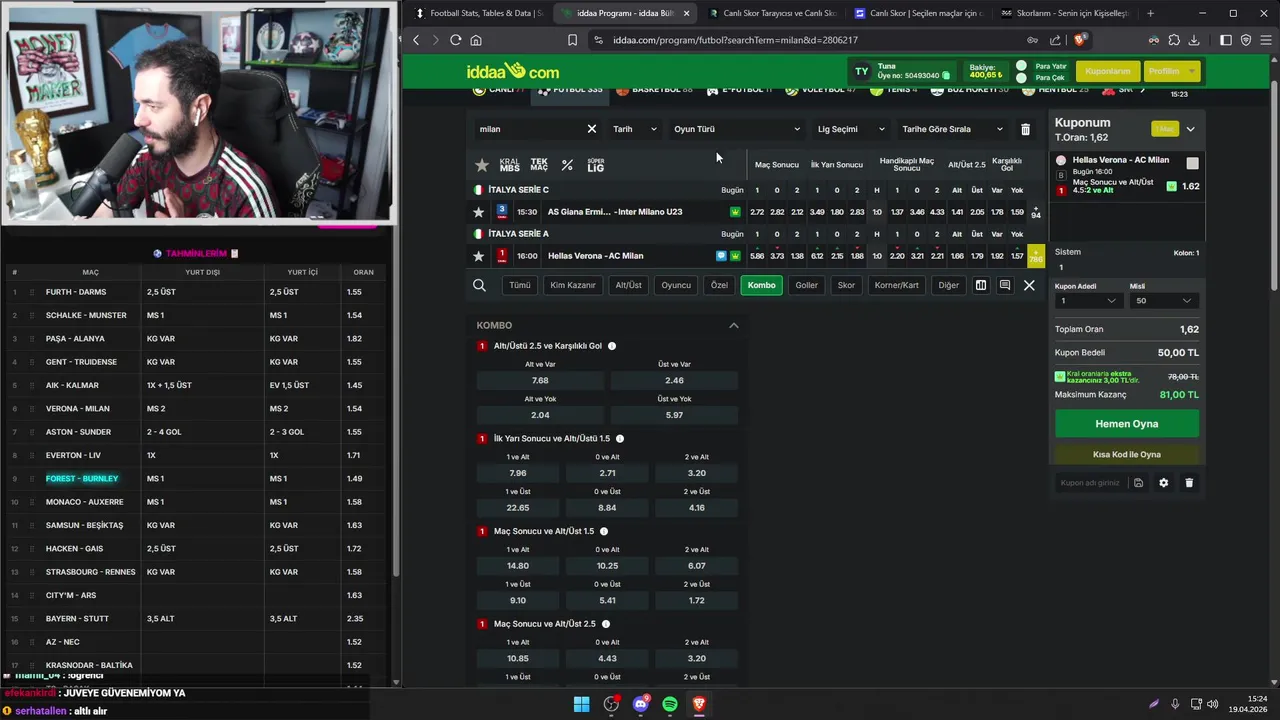
Task: Open the Kupon Adedi dropdown
Action: (x=1088, y=301)
